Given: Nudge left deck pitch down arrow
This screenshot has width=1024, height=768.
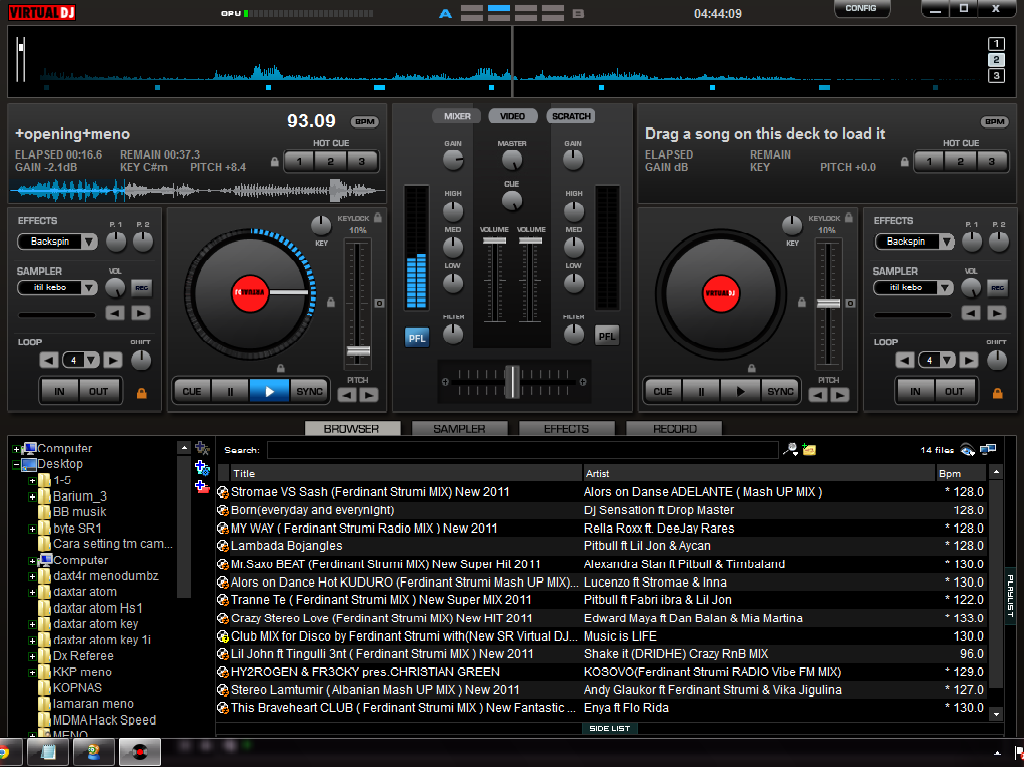Looking at the screenshot, I should [347, 394].
